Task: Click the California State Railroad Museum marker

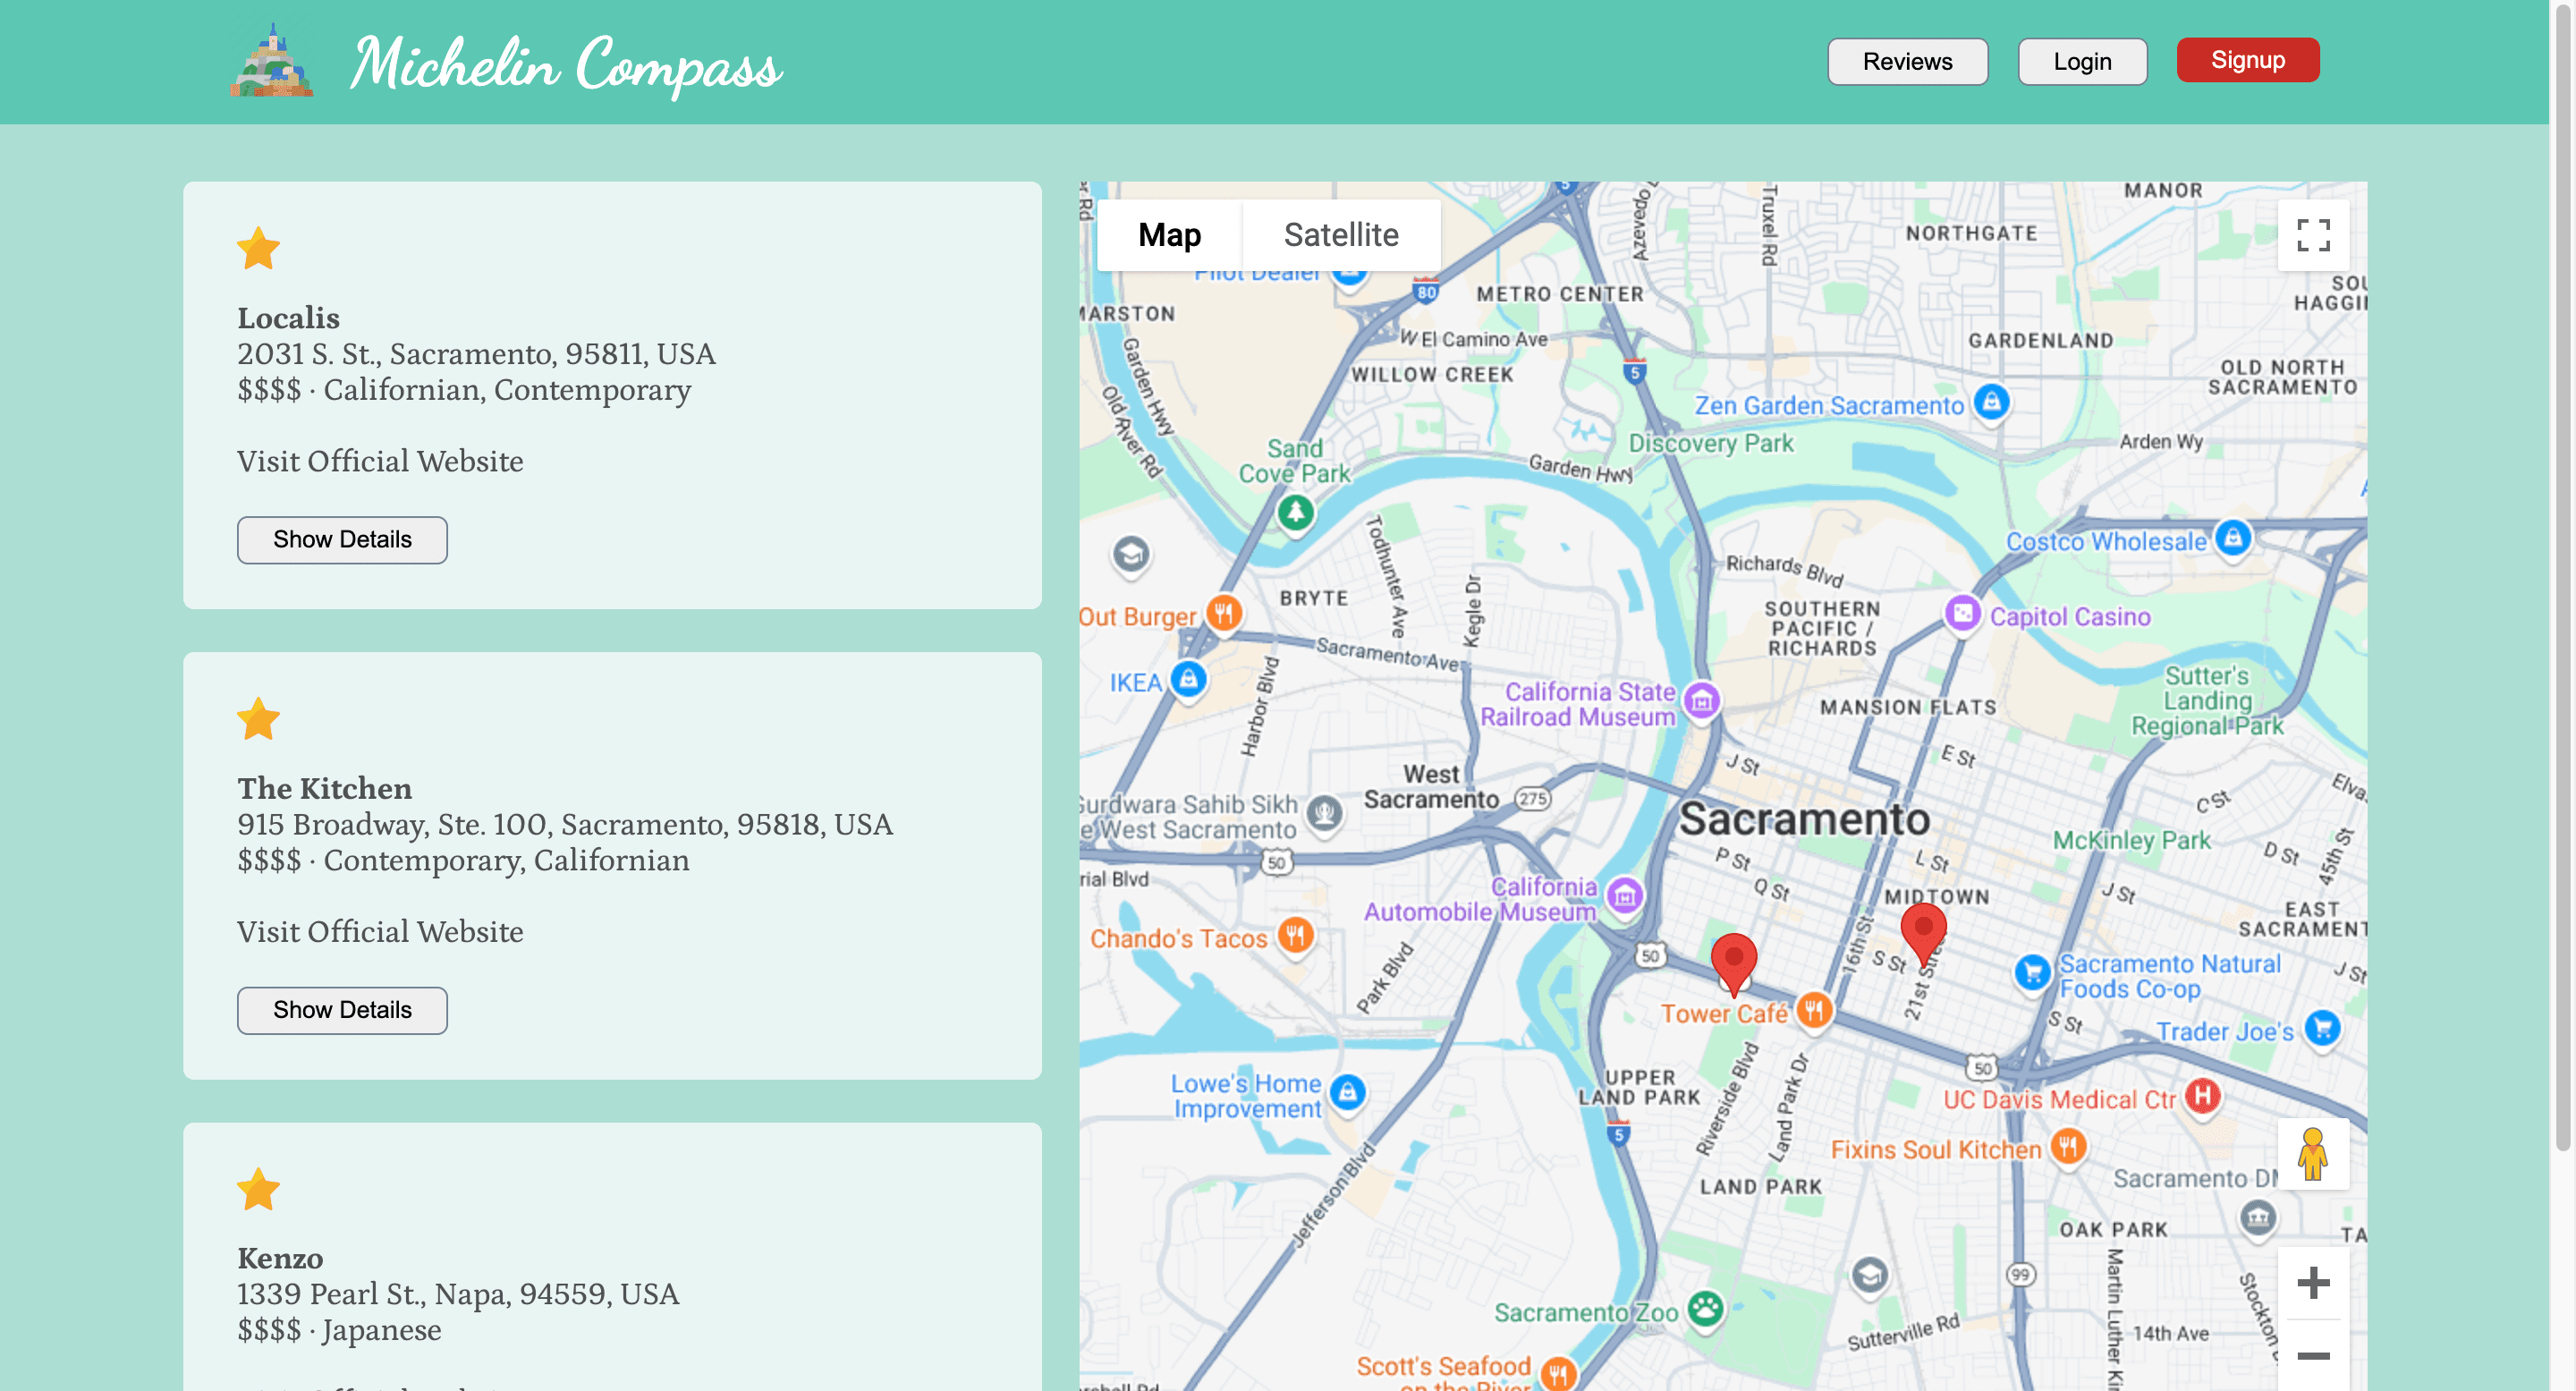Action: point(1700,702)
